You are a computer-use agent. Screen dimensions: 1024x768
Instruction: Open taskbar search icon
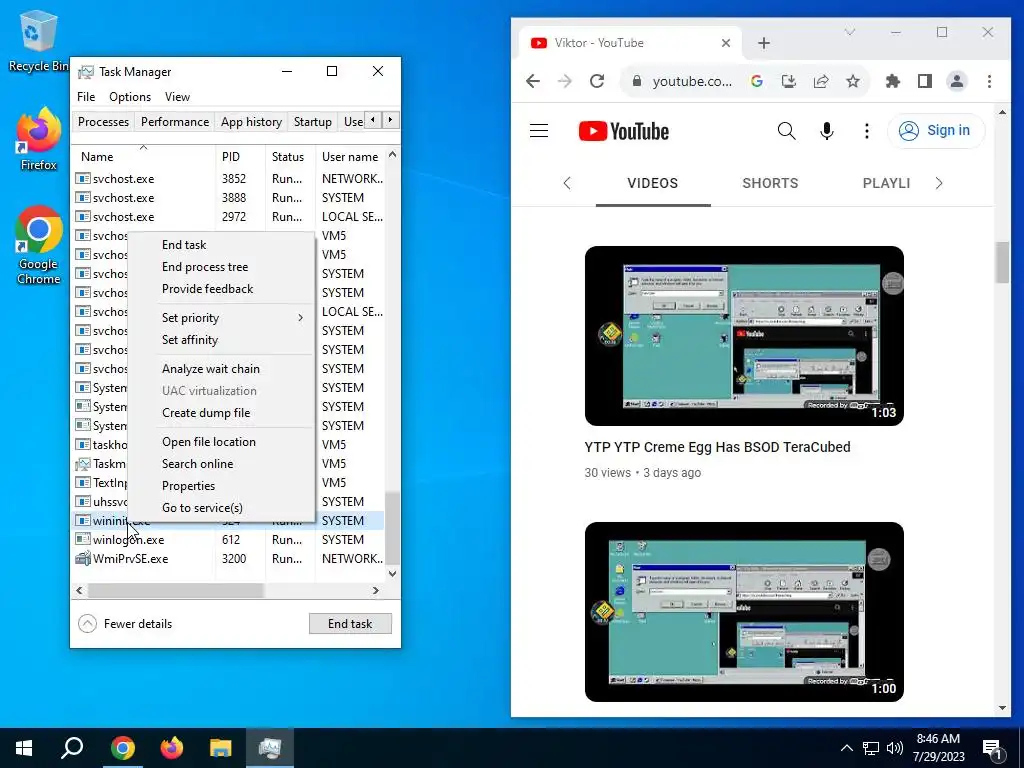pos(72,748)
